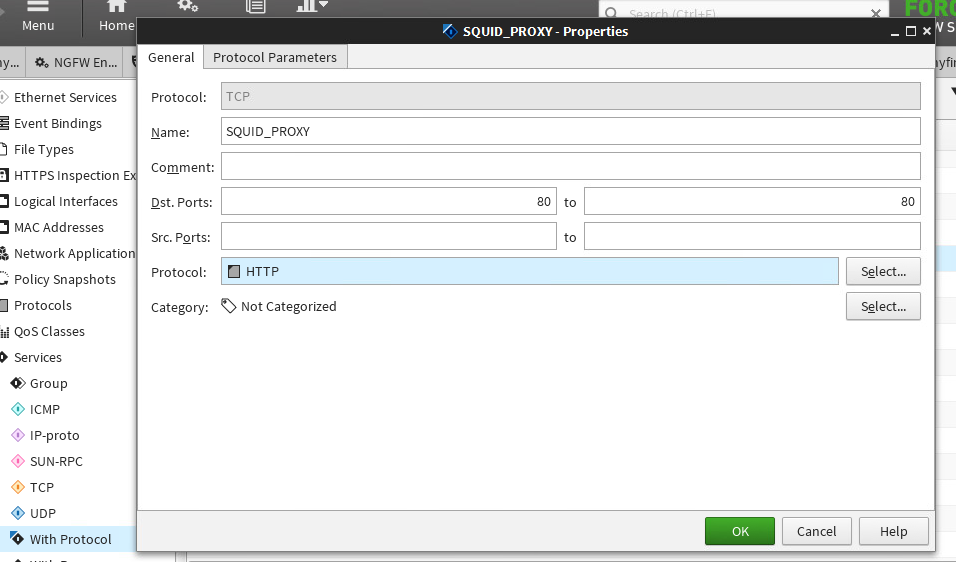The image size is (956, 562).
Task: Click the Group service icon
Action: [18, 383]
